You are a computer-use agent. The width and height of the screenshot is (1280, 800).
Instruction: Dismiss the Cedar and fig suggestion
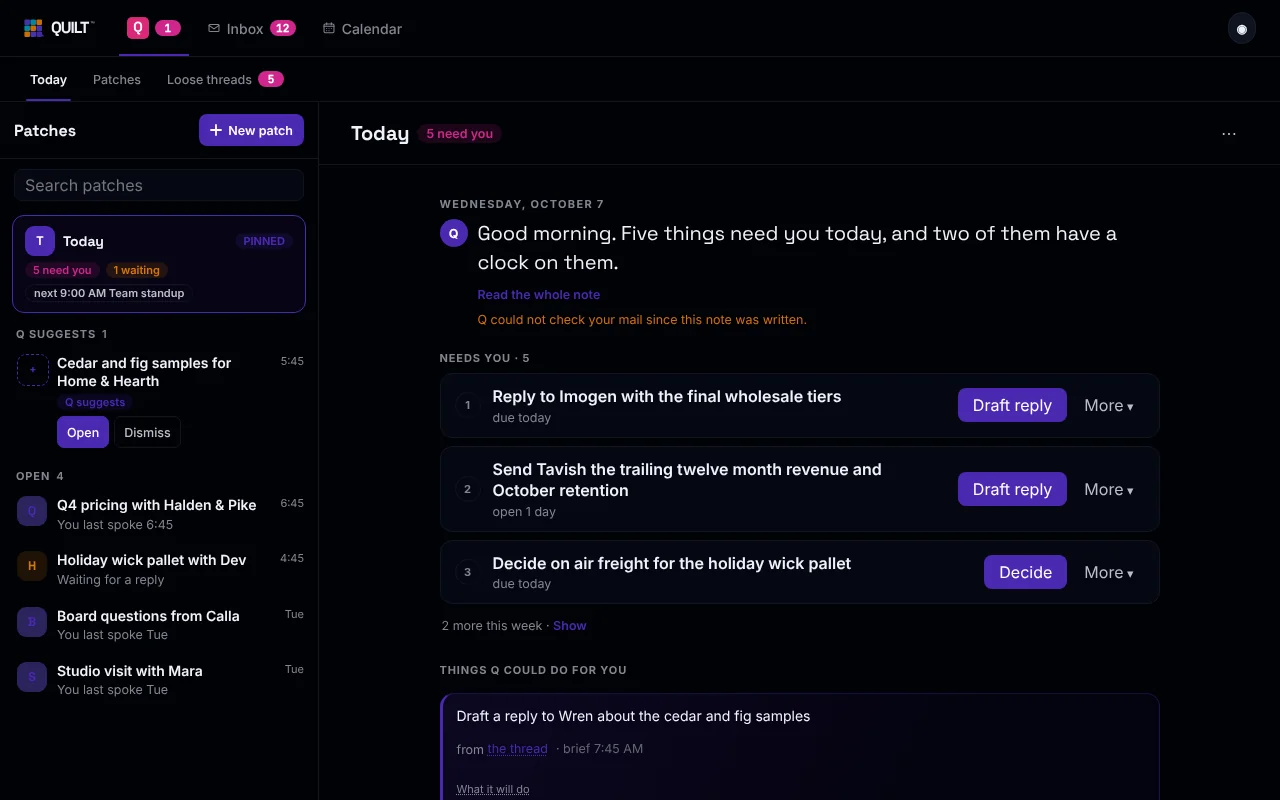(147, 432)
